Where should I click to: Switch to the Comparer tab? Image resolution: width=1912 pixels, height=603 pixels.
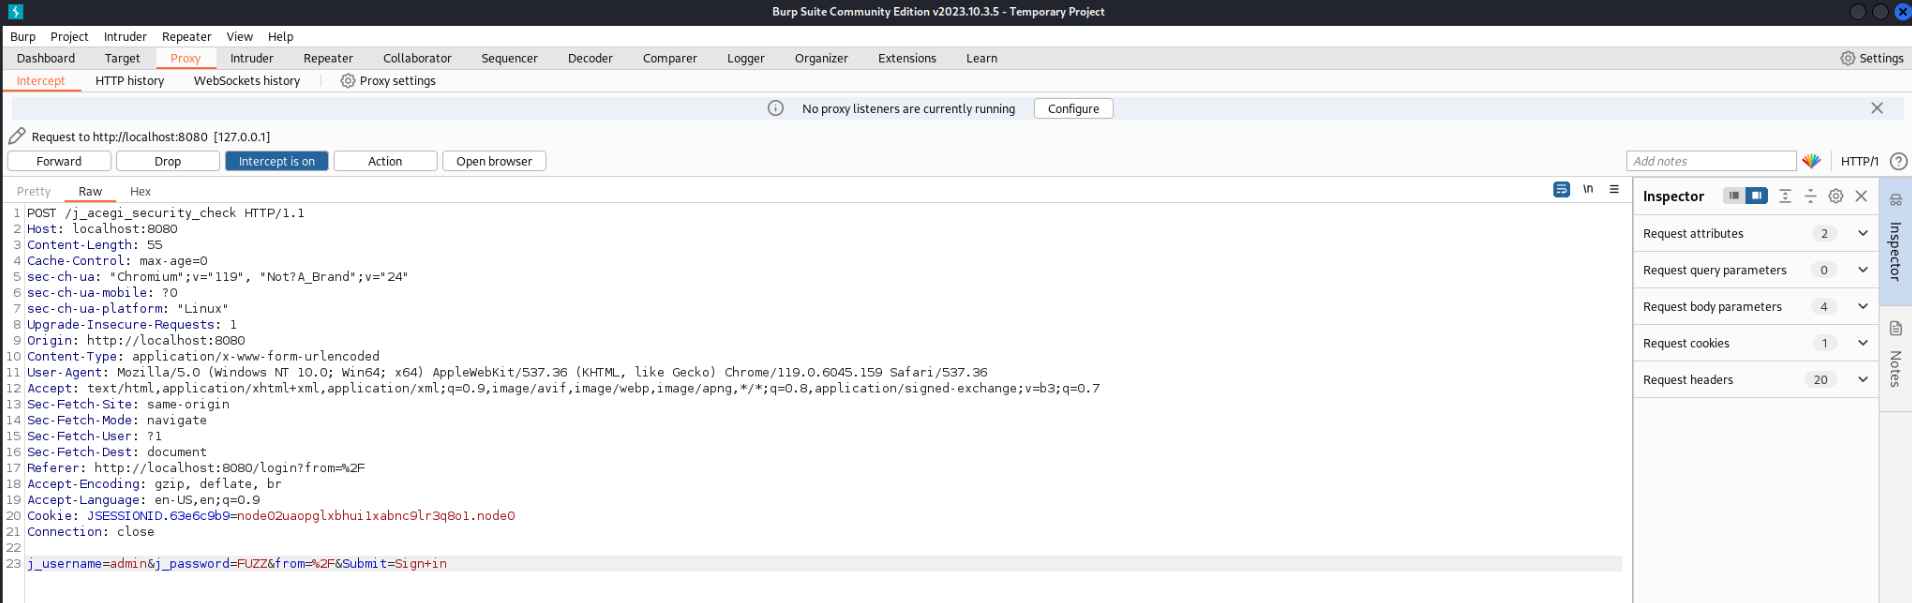(x=670, y=58)
